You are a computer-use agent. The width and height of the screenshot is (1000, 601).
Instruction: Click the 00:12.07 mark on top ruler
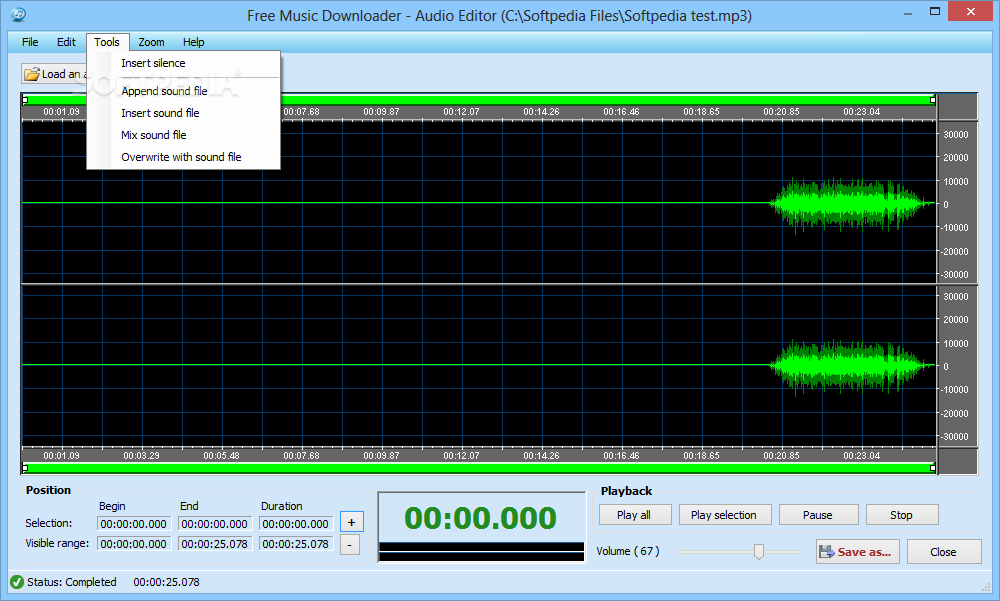point(461,112)
